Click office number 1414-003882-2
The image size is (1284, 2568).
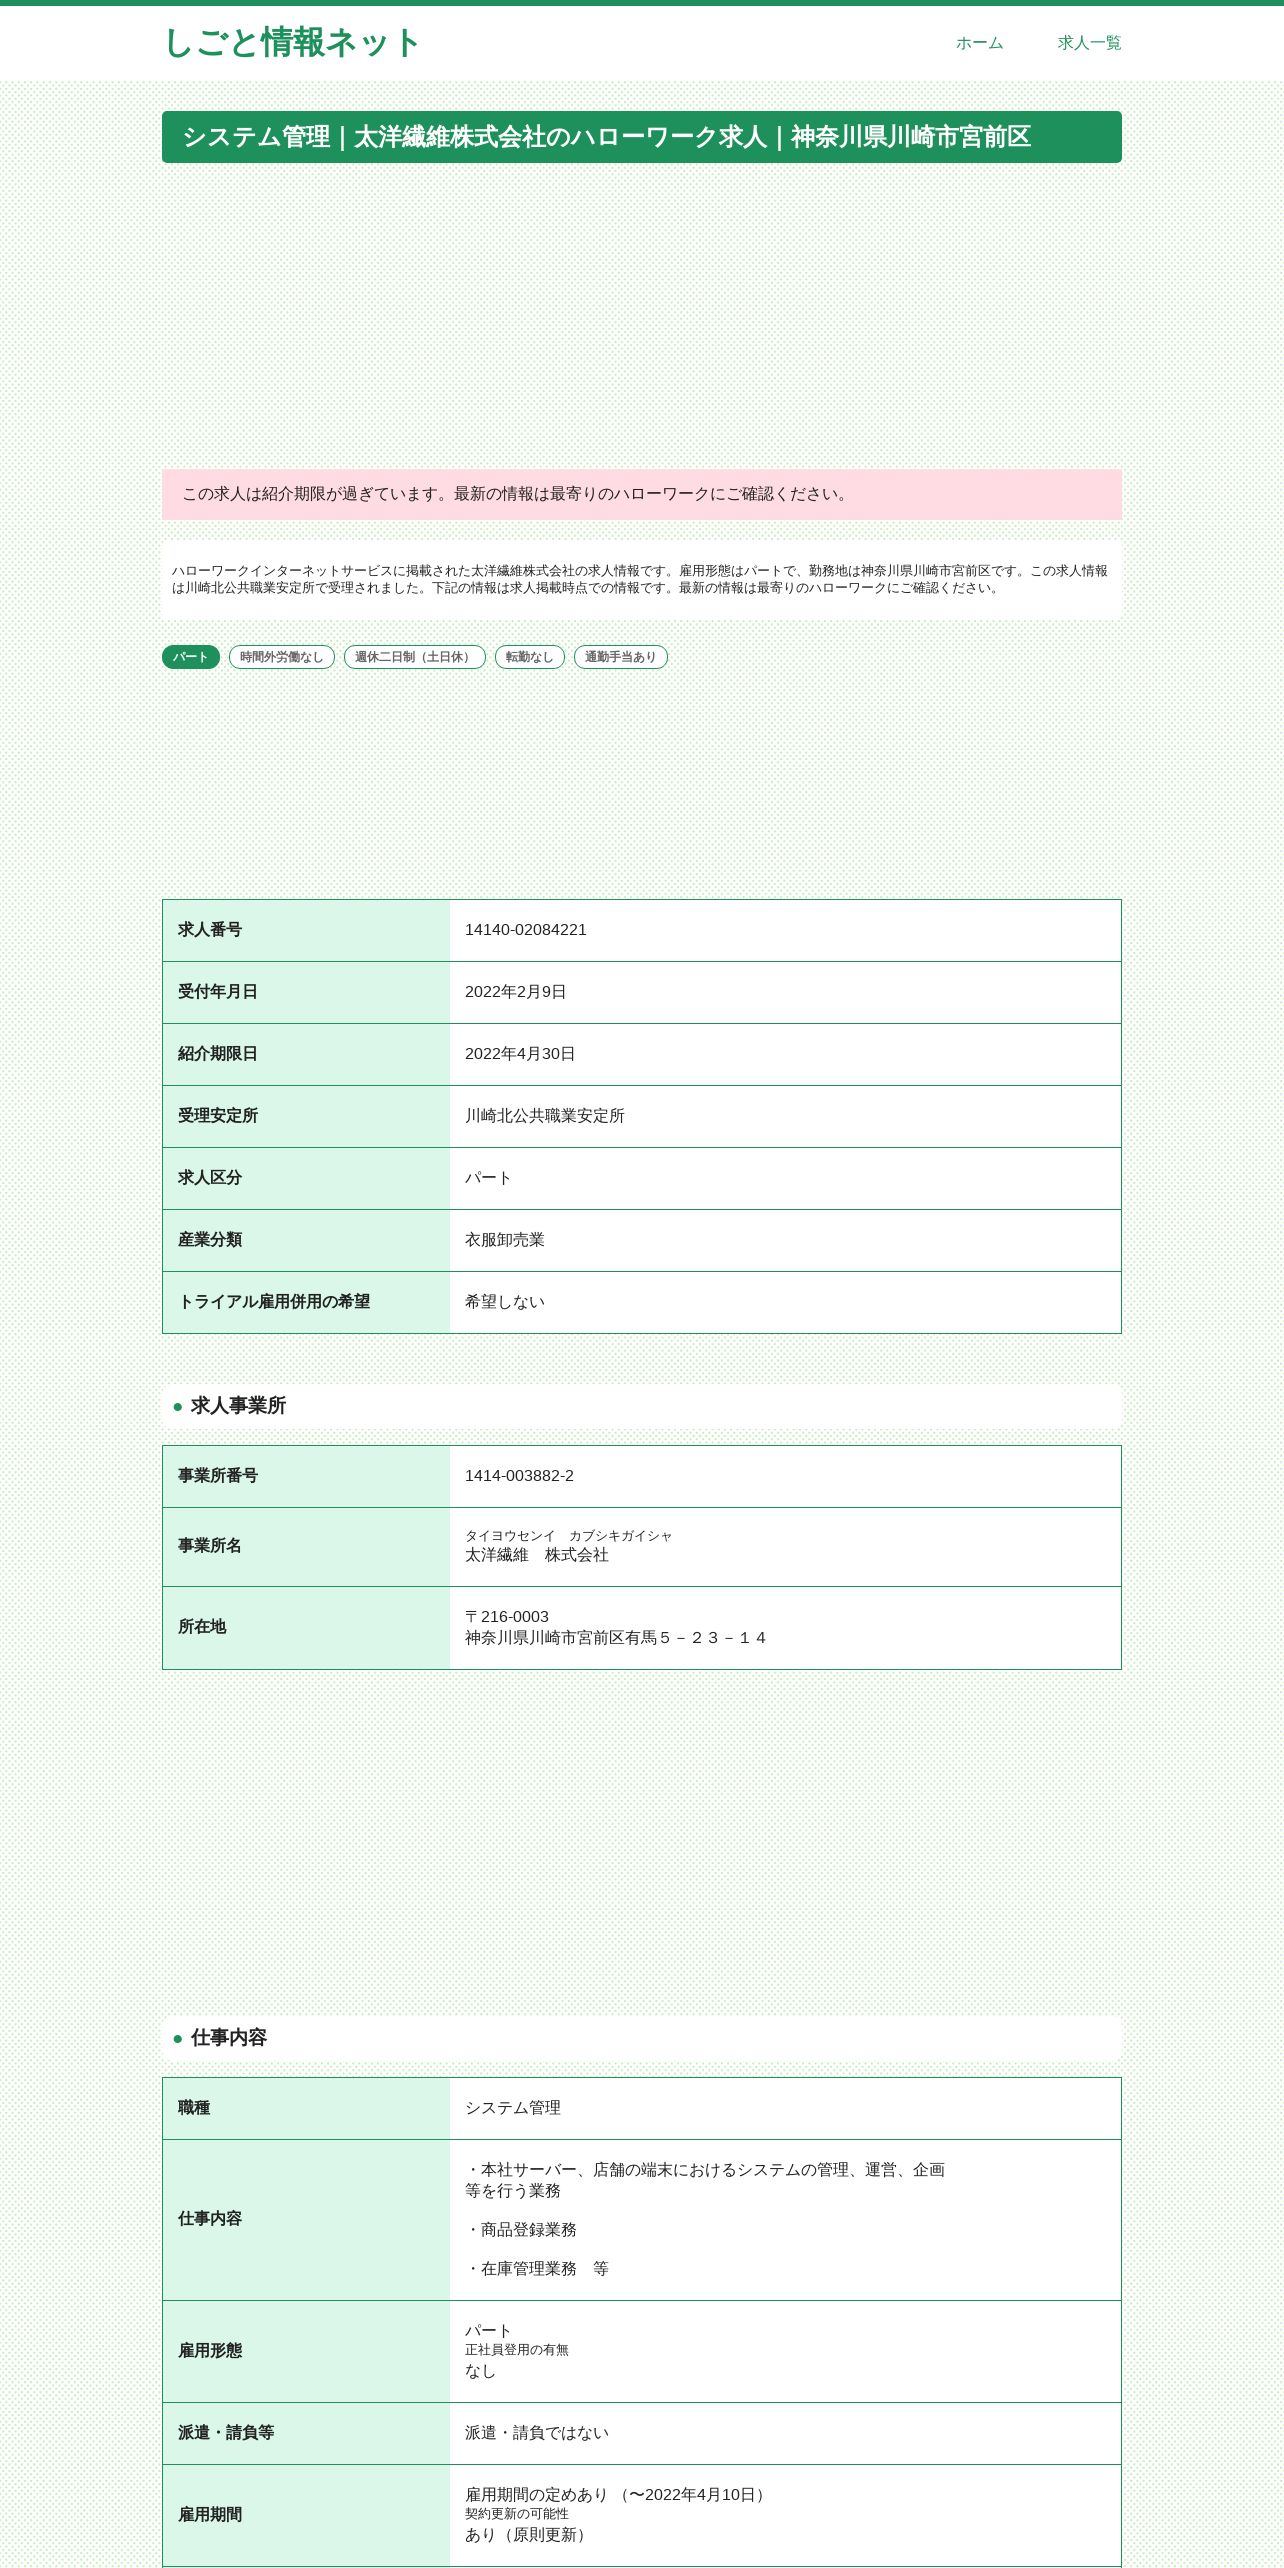coord(519,1476)
